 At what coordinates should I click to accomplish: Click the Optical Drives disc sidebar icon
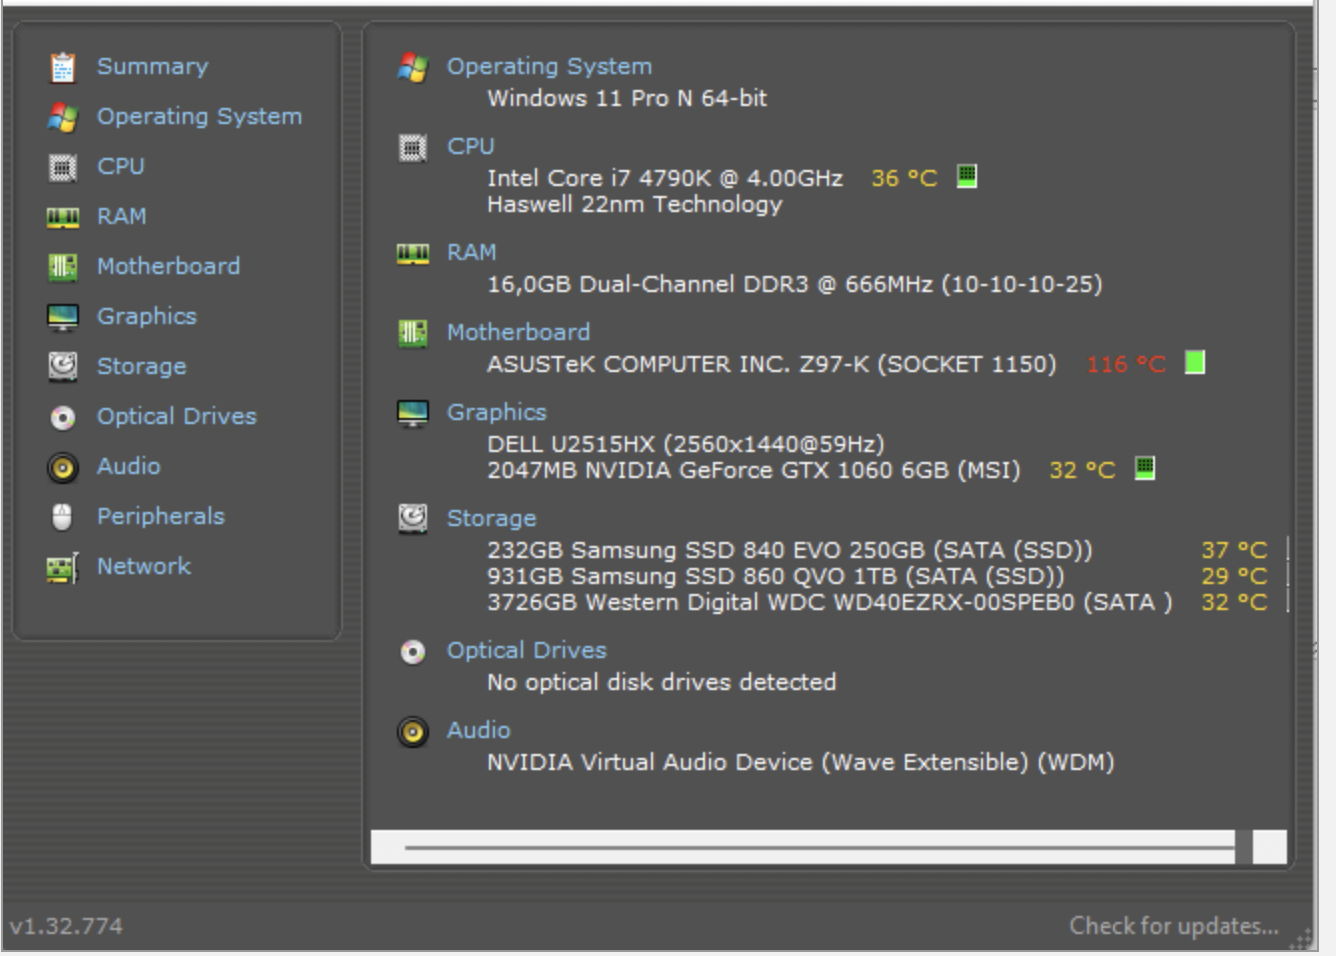62,417
